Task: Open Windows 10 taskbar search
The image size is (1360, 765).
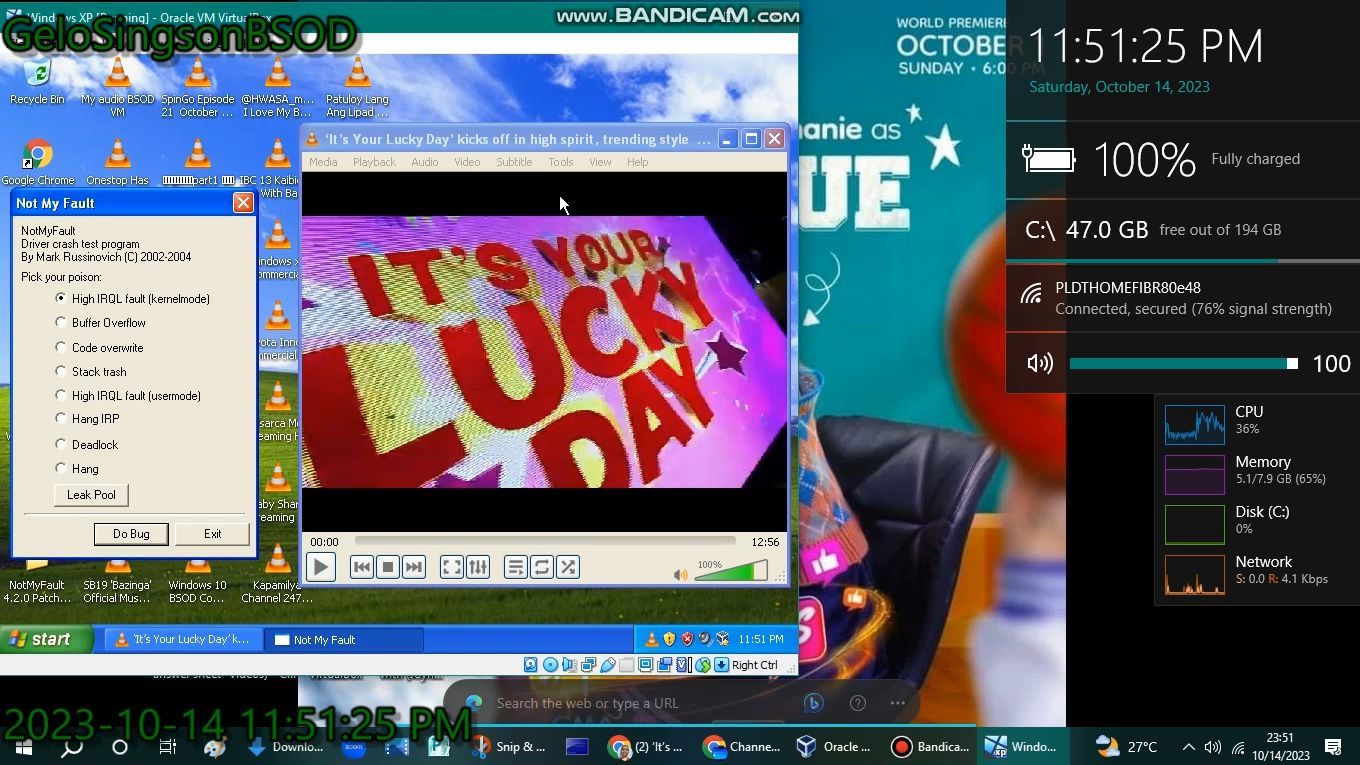Action: 72,747
